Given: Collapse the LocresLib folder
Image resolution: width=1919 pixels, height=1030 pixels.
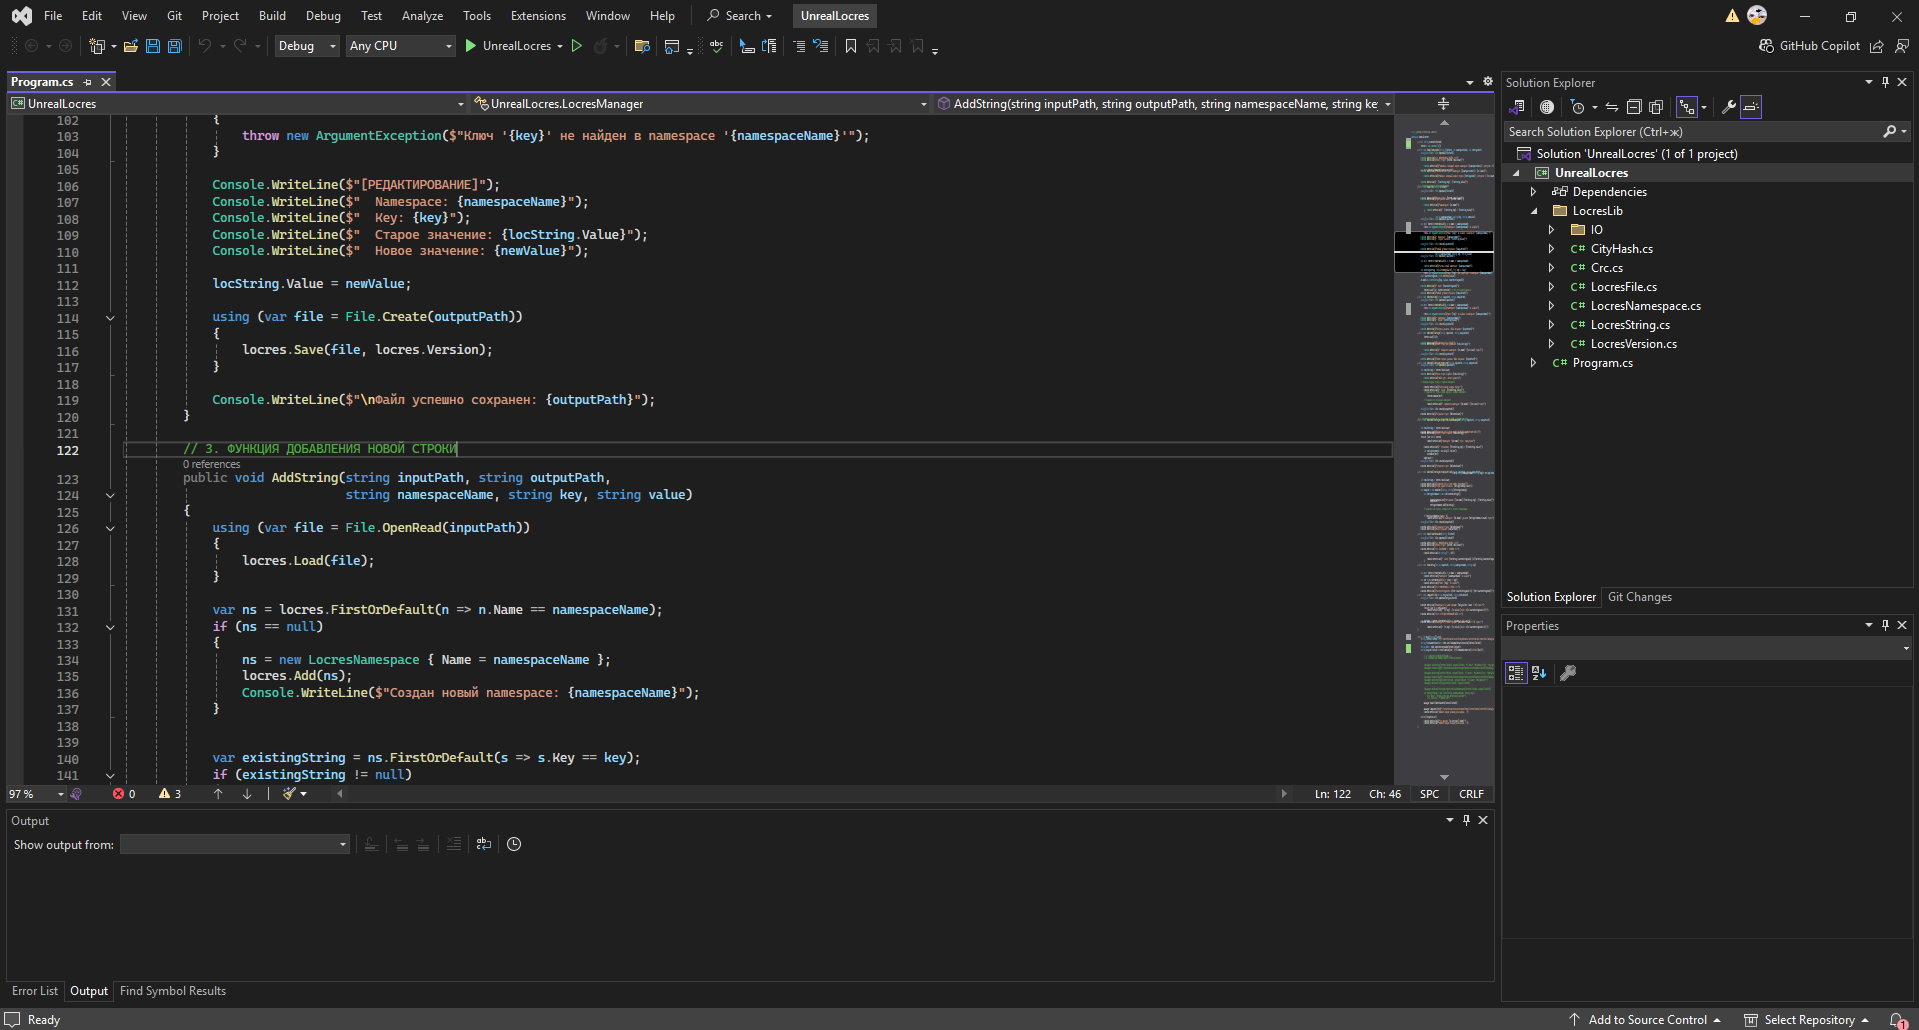Looking at the screenshot, I should coord(1533,211).
